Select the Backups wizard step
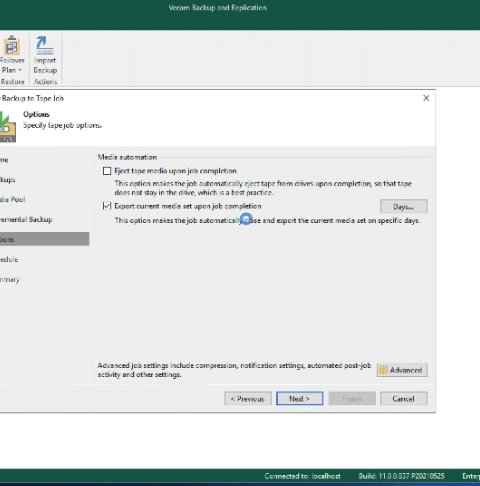This screenshot has width=480, height=486. (x=8, y=180)
